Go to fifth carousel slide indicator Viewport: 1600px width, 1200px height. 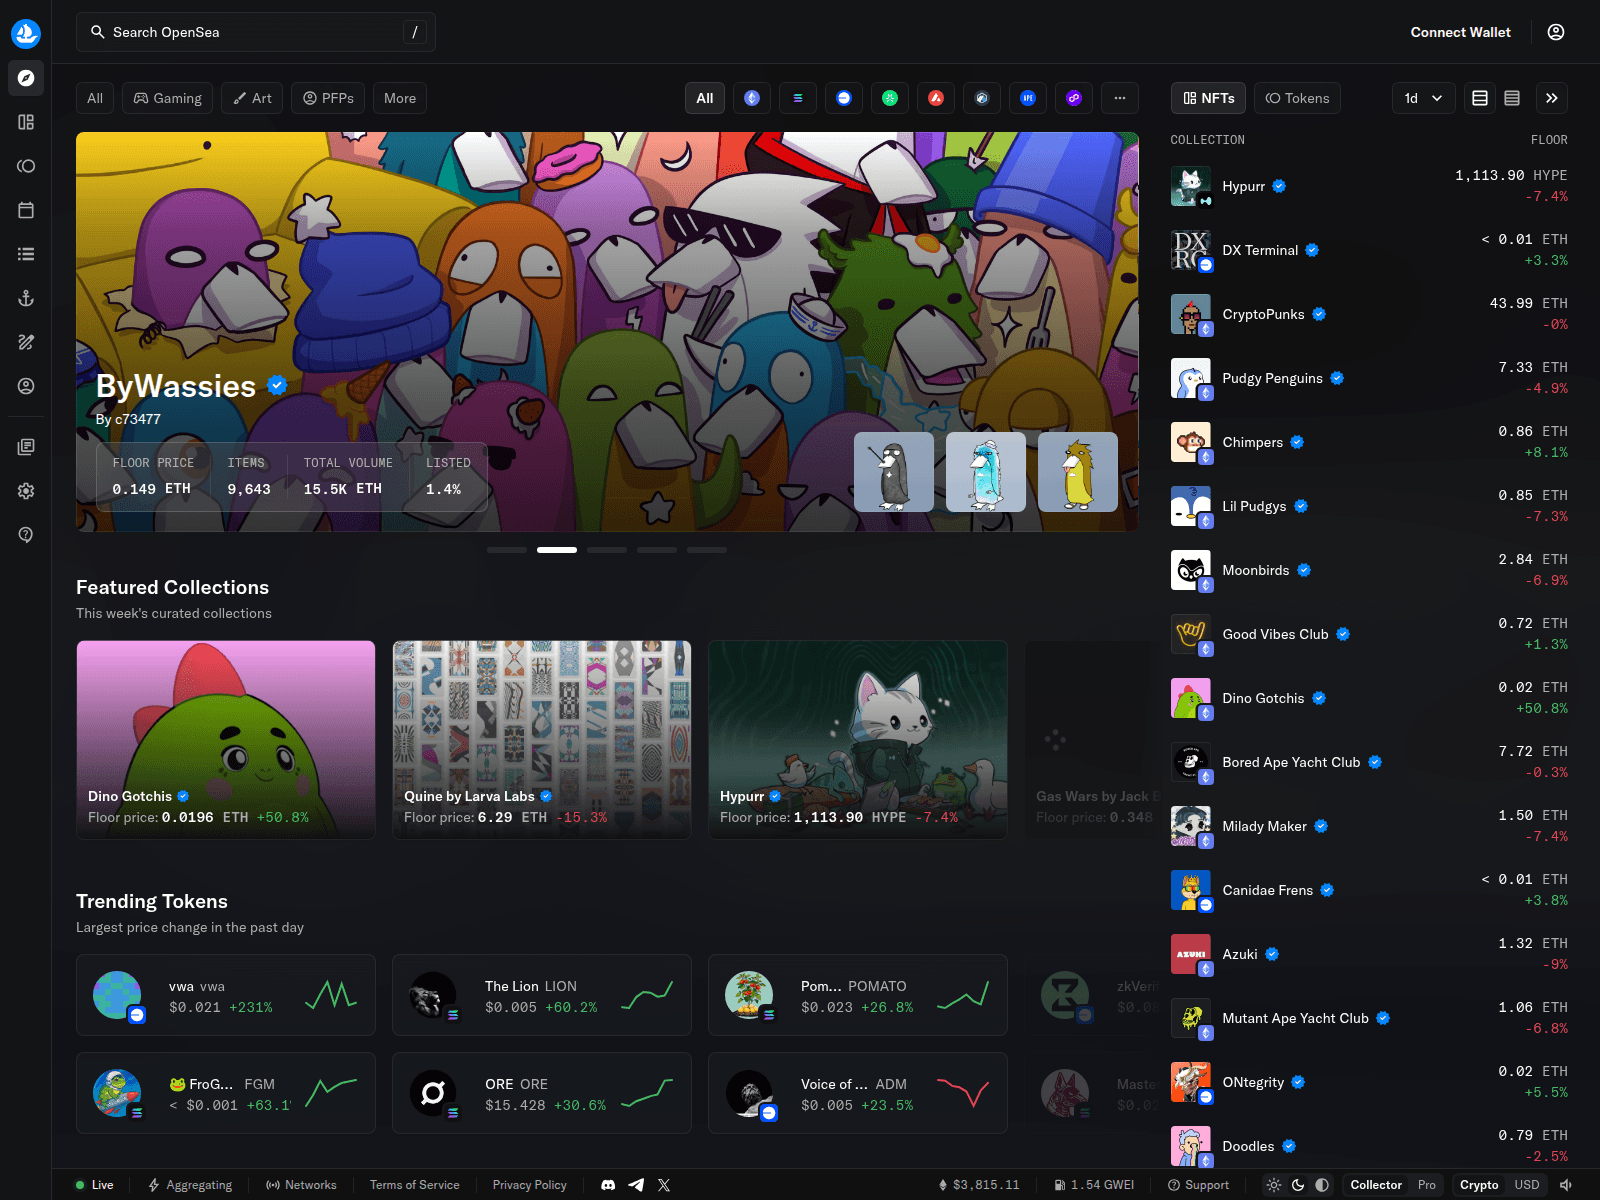click(x=707, y=550)
